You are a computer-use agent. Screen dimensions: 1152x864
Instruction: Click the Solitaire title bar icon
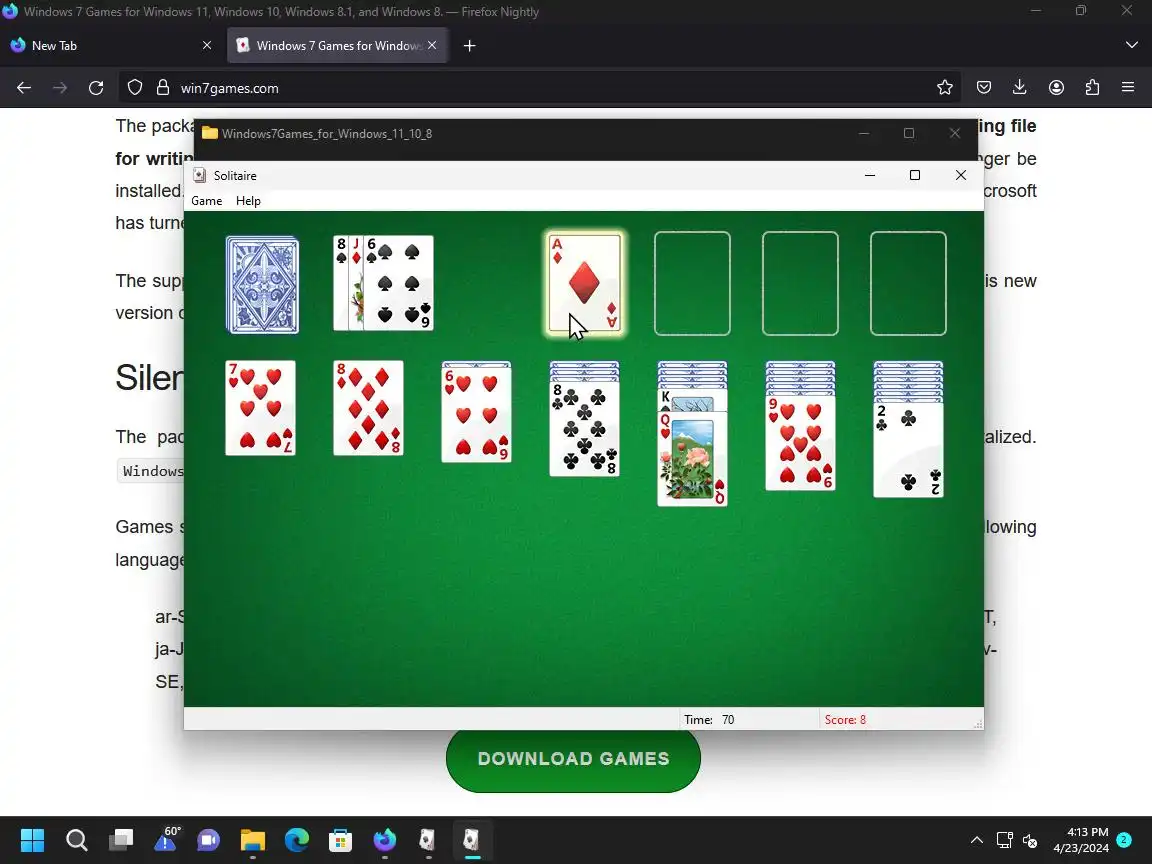(x=199, y=175)
